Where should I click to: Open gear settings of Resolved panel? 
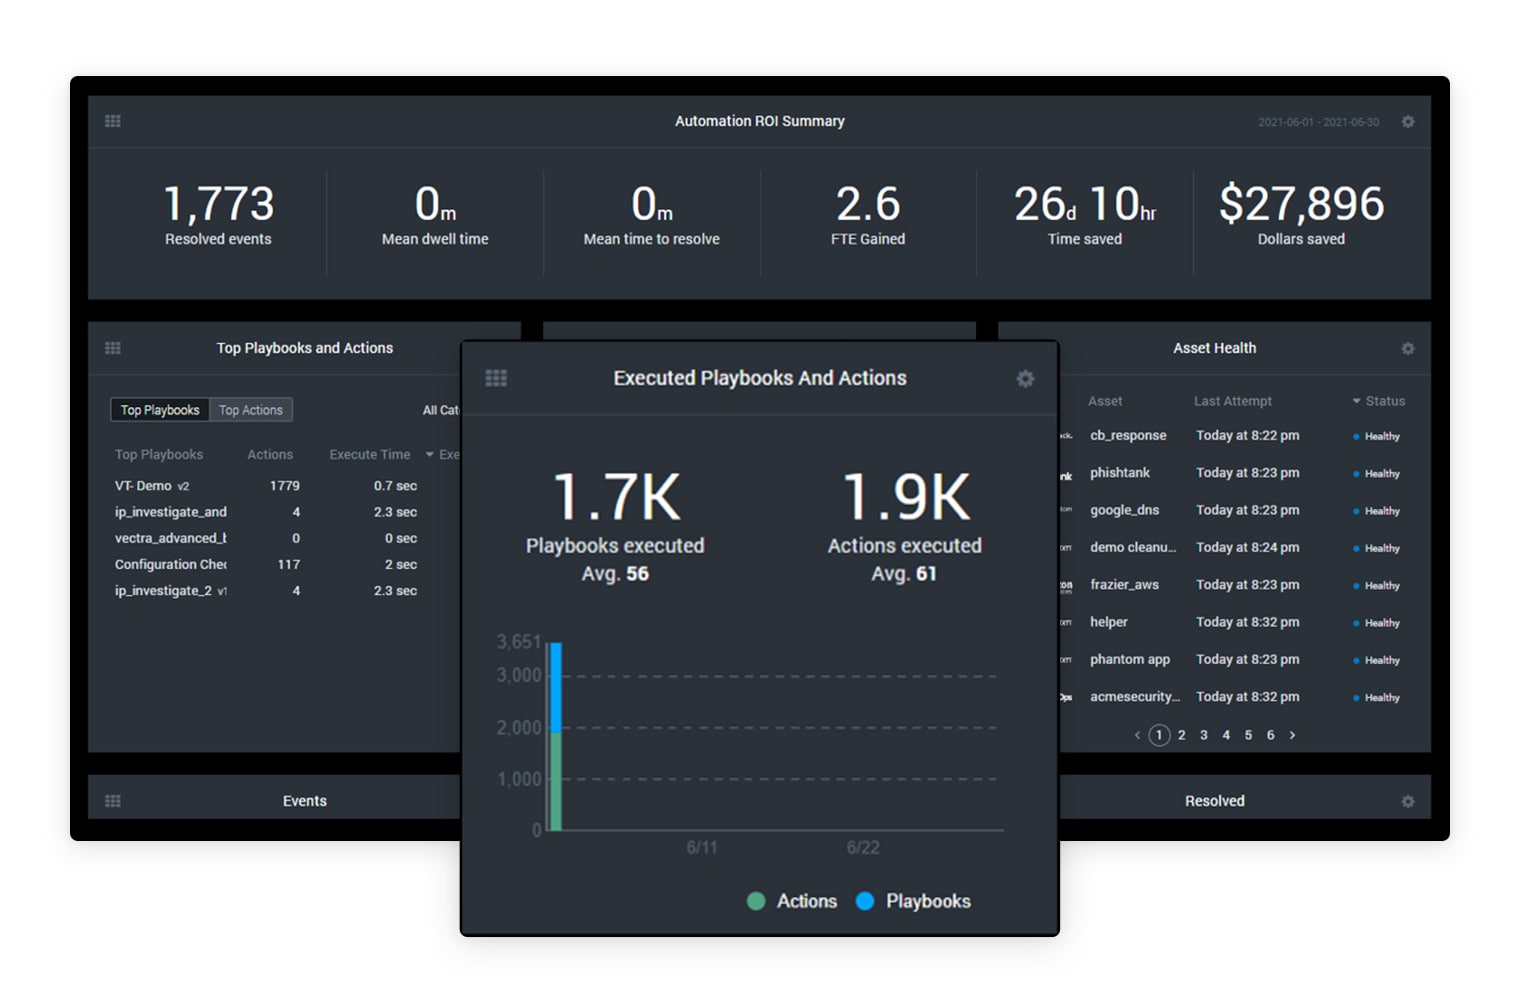point(1408,802)
